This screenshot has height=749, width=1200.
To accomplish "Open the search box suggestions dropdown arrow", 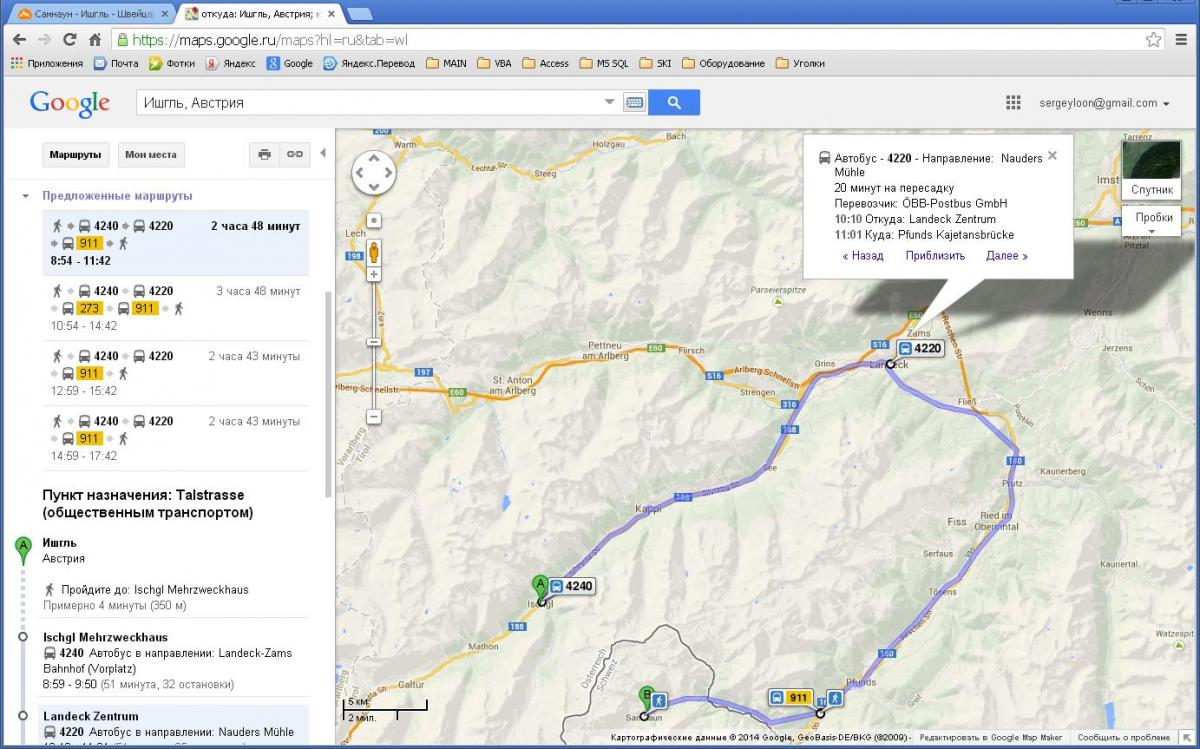I will [x=610, y=102].
